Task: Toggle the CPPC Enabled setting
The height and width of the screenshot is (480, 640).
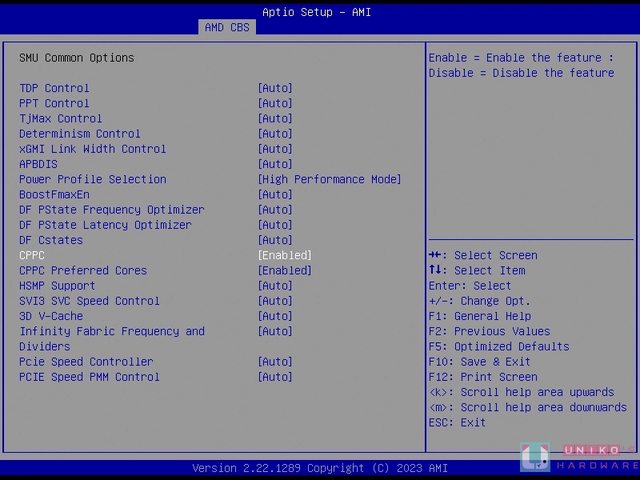Action: (285, 256)
